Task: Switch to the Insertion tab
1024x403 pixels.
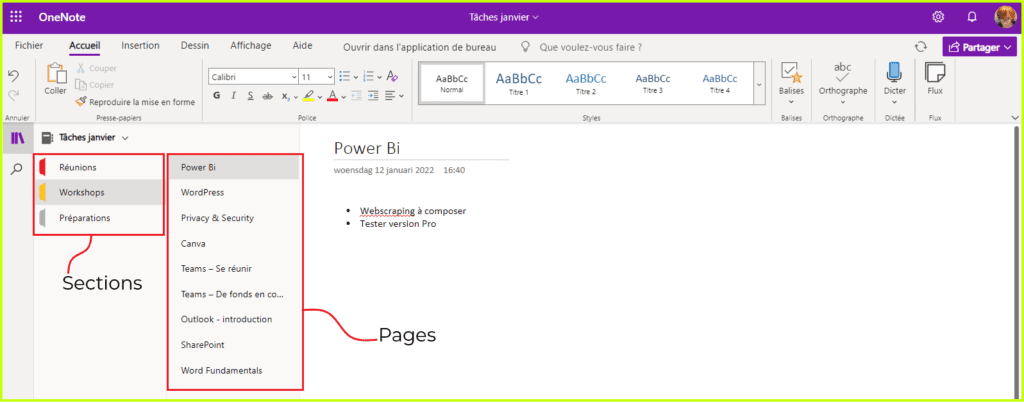Action: (x=140, y=46)
